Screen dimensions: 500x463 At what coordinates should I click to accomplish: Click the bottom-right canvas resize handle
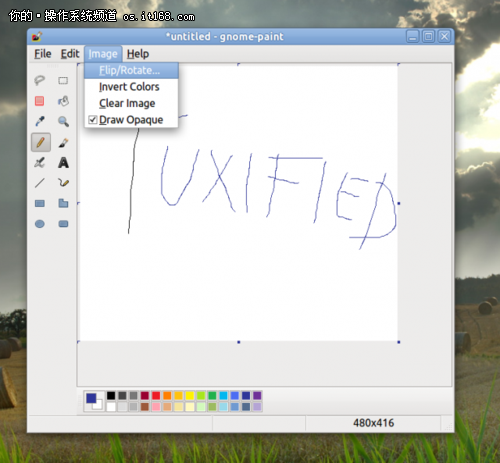point(399,342)
